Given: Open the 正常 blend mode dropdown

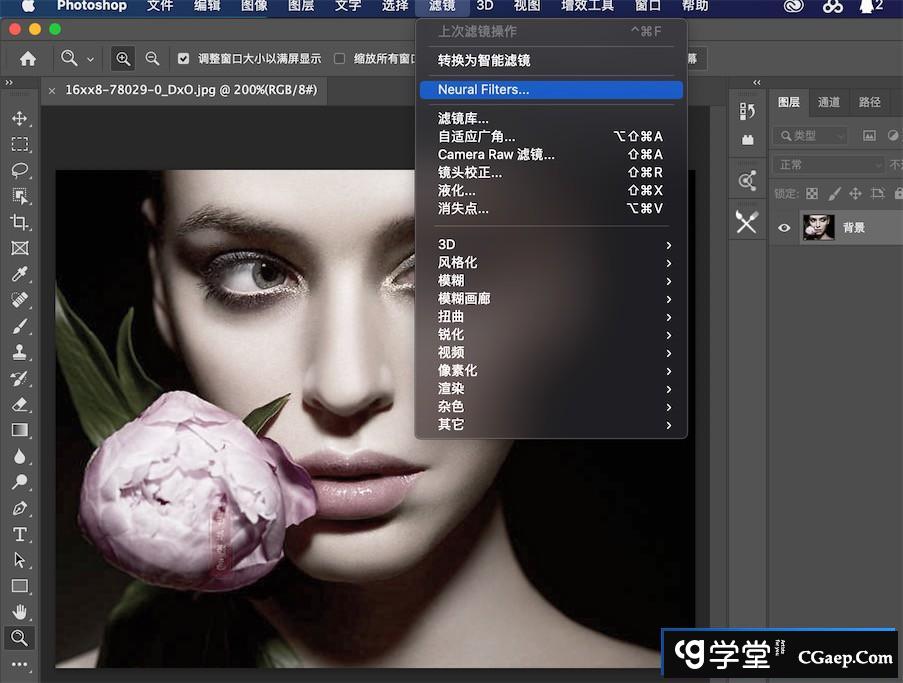Looking at the screenshot, I should [x=828, y=165].
